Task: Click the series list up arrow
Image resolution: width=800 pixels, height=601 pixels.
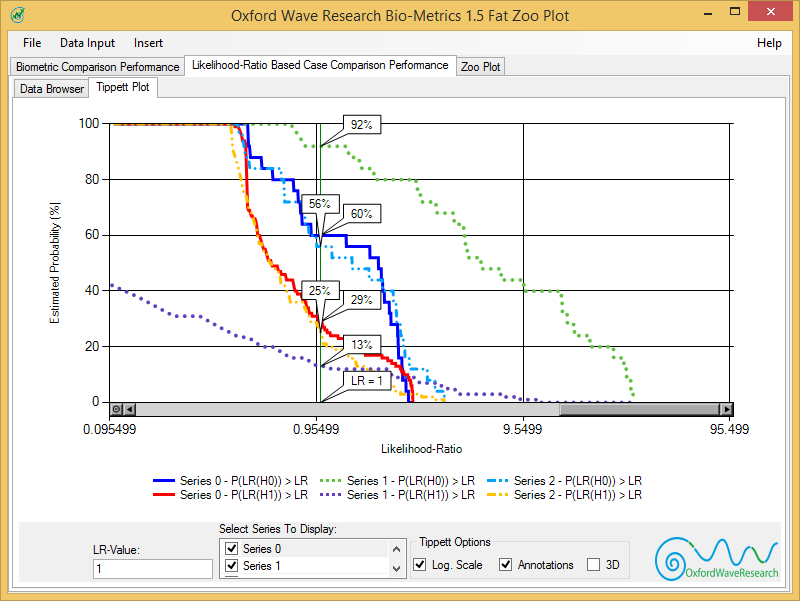Action: pos(396,549)
